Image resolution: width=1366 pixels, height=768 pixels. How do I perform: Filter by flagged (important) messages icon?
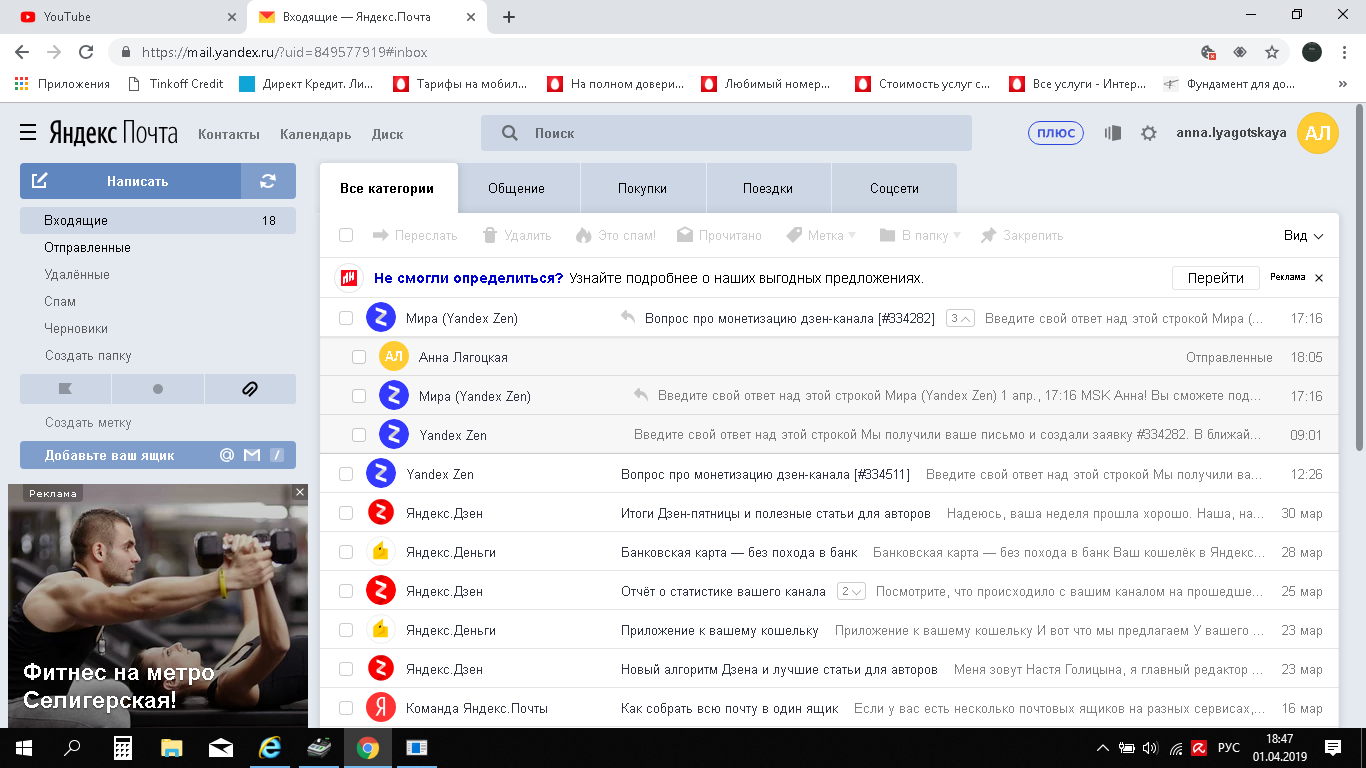[x=65, y=389]
